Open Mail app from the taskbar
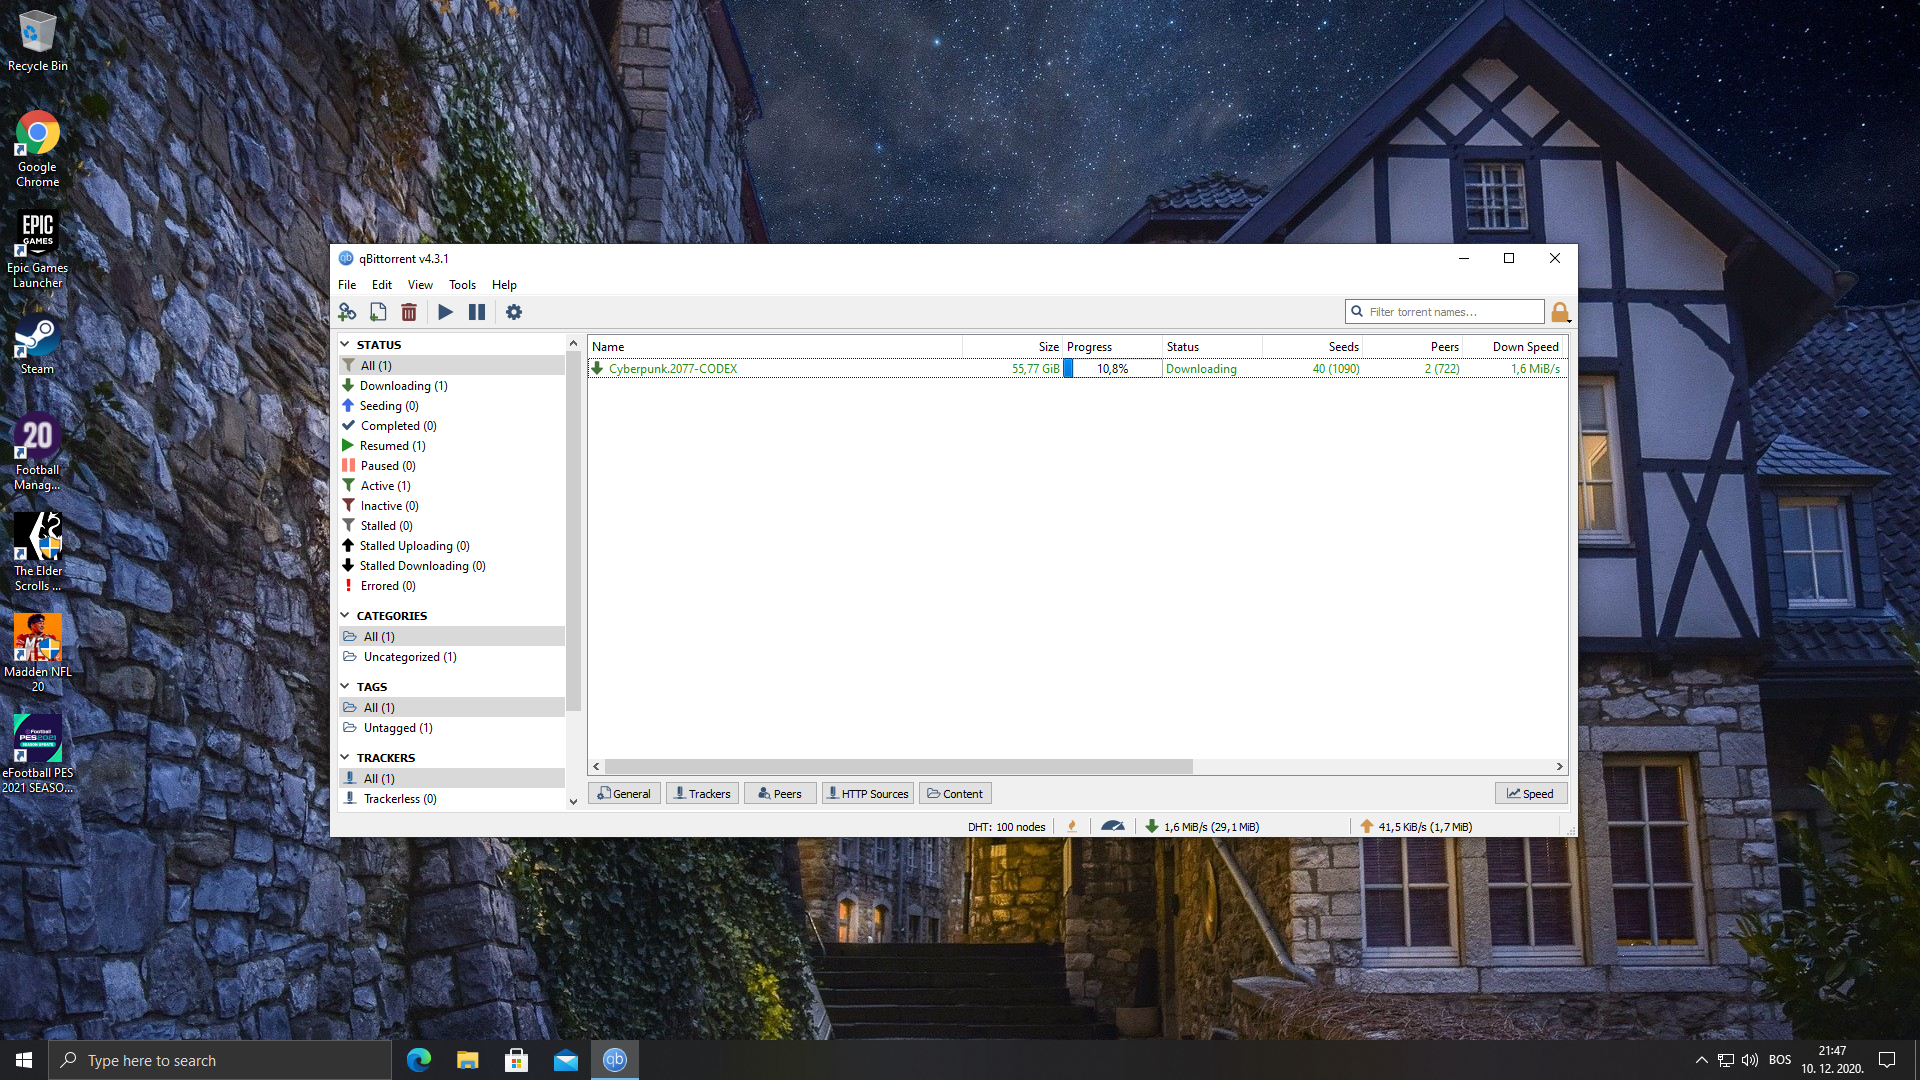1920x1080 pixels. click(566, 1060)
